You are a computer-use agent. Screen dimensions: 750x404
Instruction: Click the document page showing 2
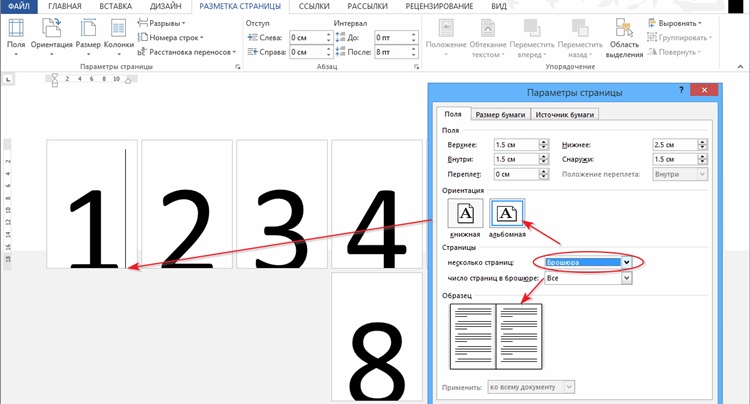(187, 204)
